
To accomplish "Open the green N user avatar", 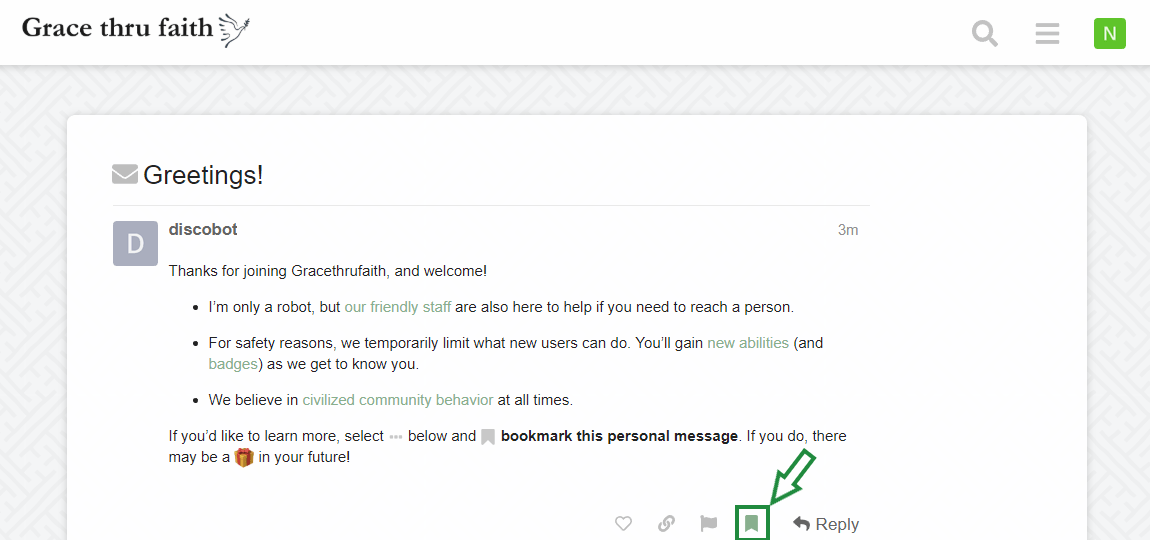I will 1110,34.
